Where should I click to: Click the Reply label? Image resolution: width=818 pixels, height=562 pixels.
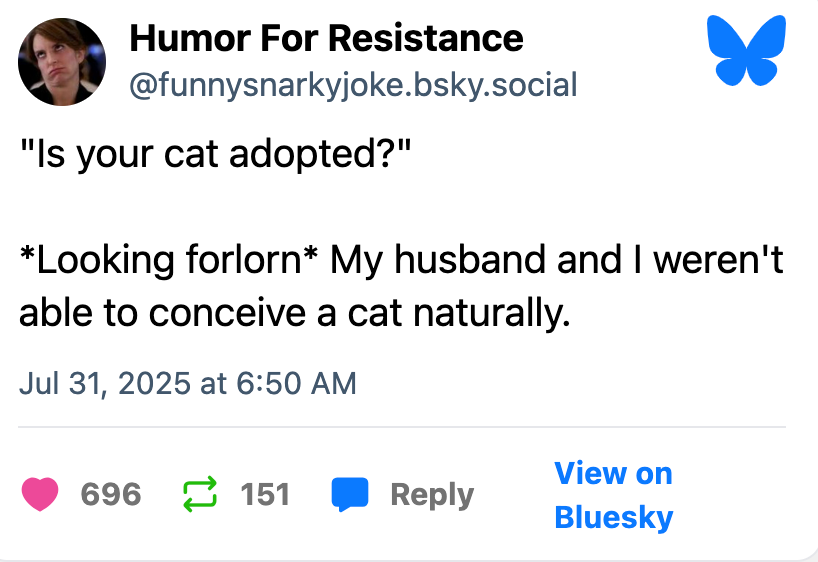[x=432, y=494]
